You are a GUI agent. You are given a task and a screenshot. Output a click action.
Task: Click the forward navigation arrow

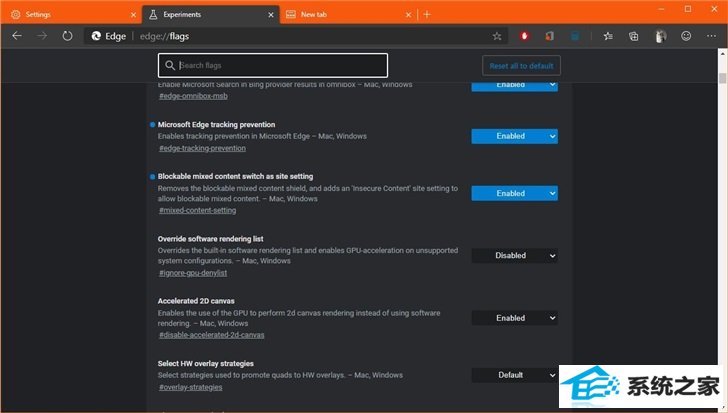42,36
